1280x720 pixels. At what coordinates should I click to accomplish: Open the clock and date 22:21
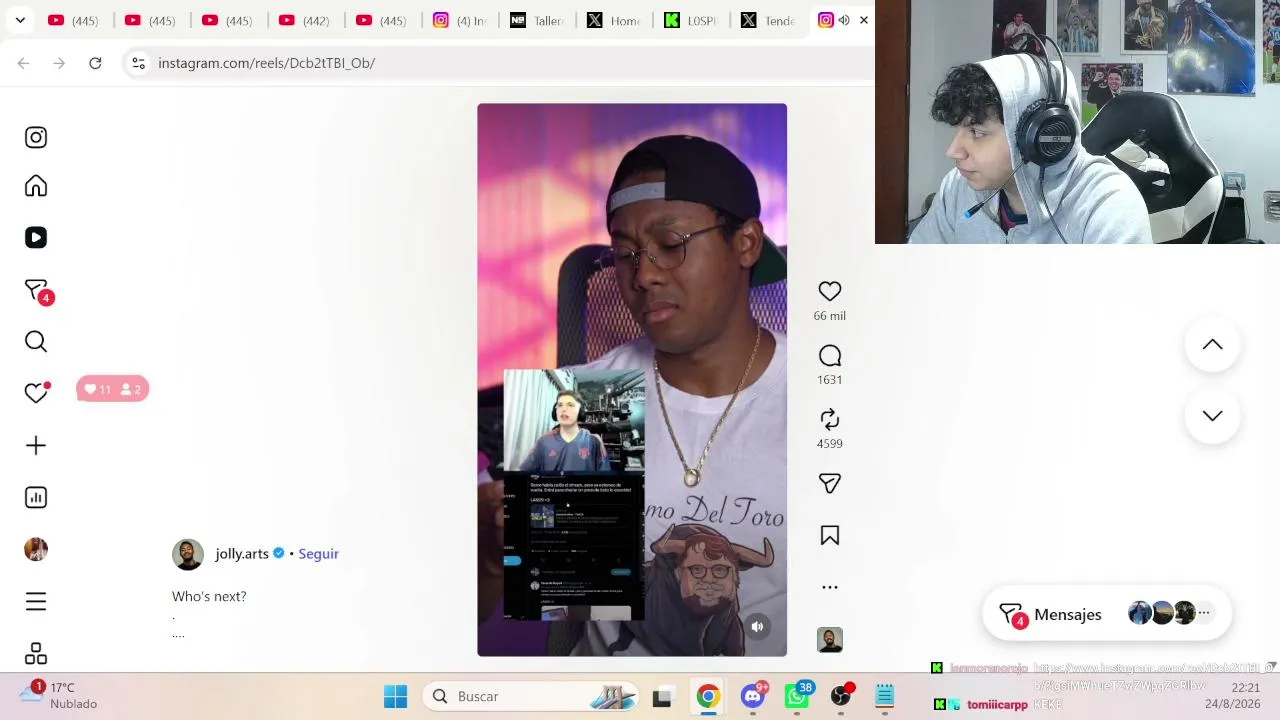pos(1233,696)
